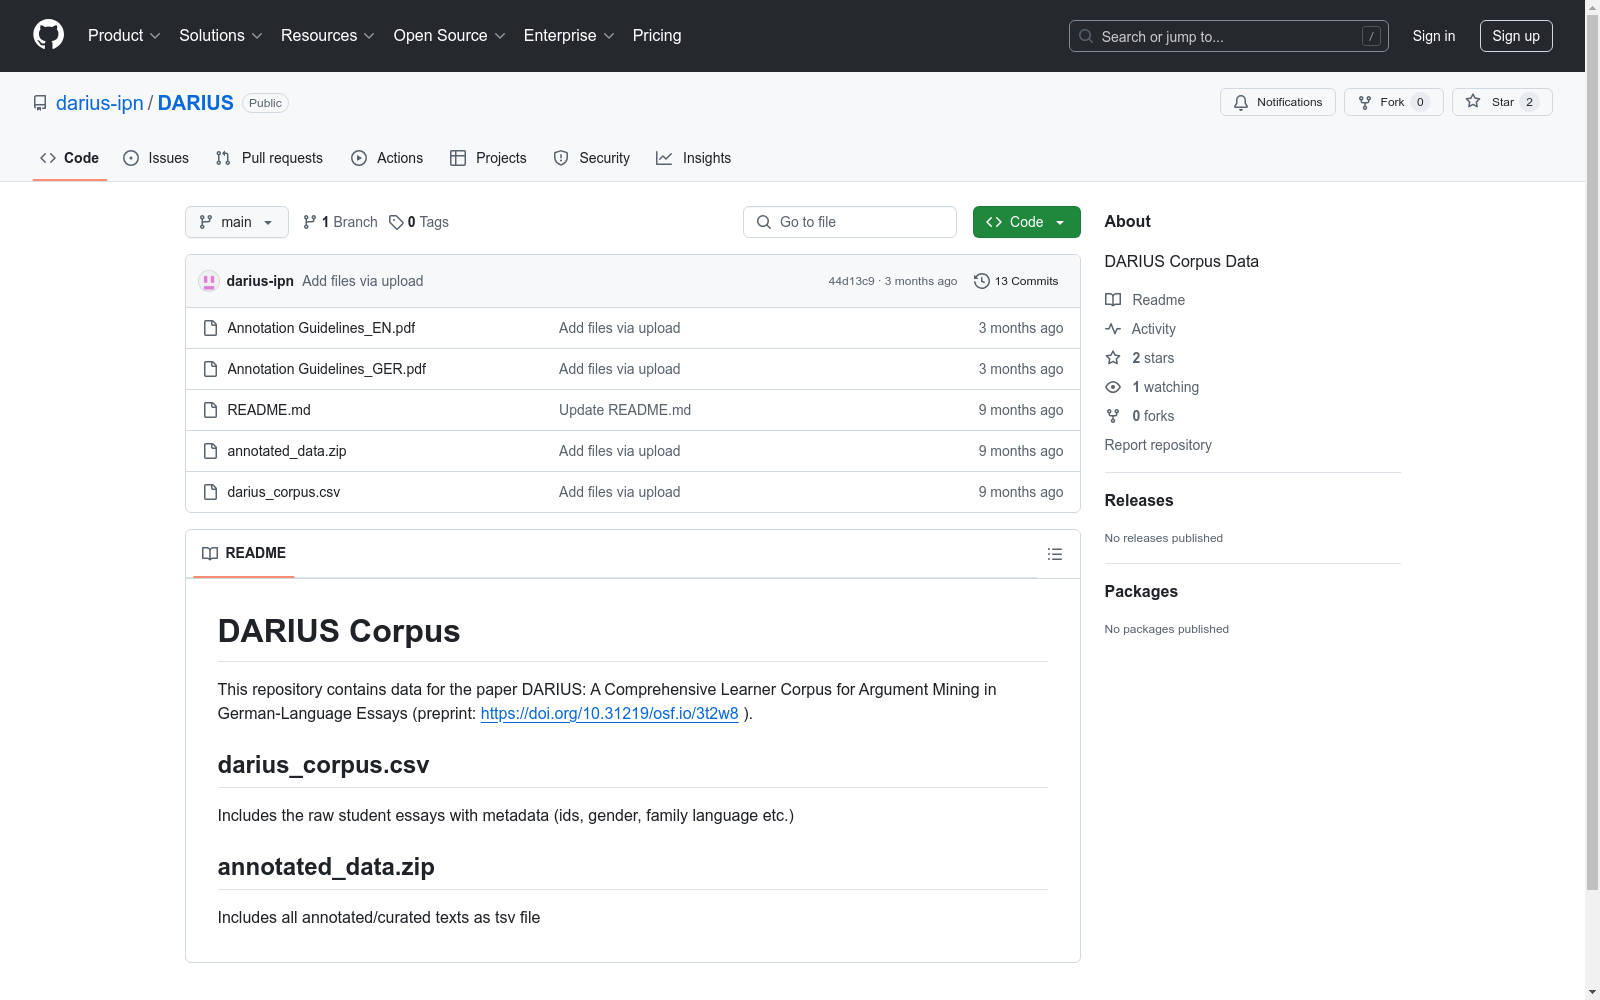1600x1000 pixels.
Task: Click the page vertical scrollbar
Action: 1592,450
